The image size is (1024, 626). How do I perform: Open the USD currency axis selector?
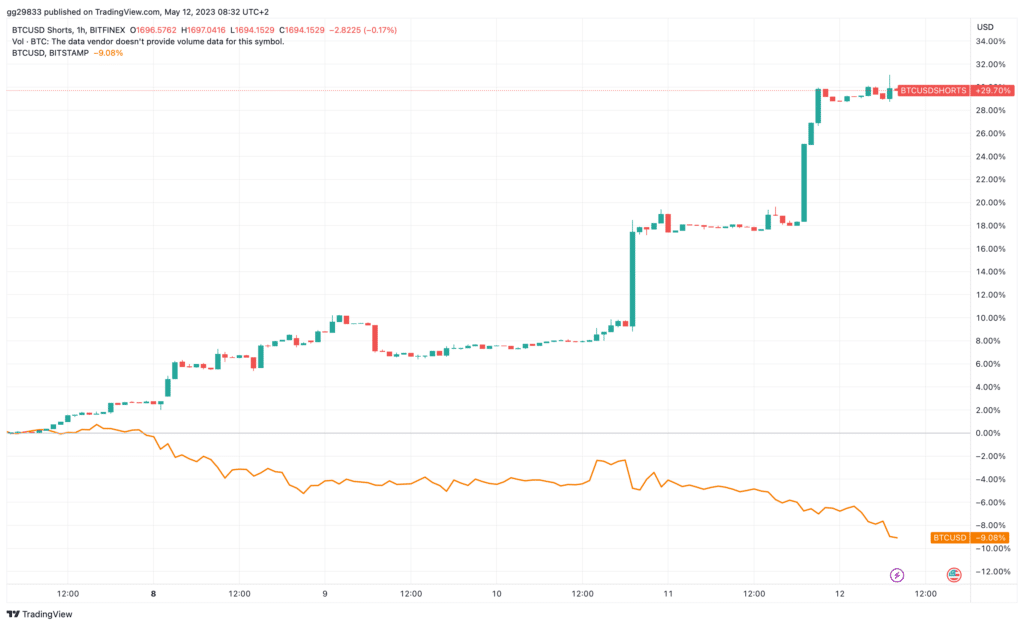click(985, 27)
